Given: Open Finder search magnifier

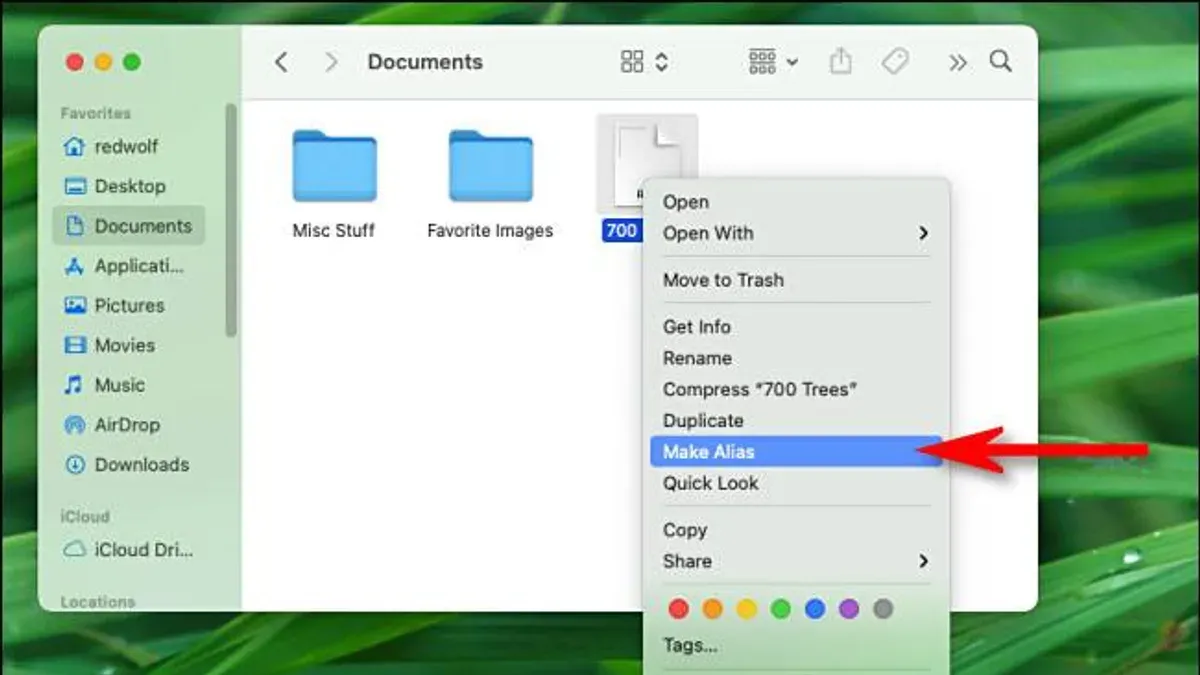Looking at the screenshot, I should point(1001,62).
